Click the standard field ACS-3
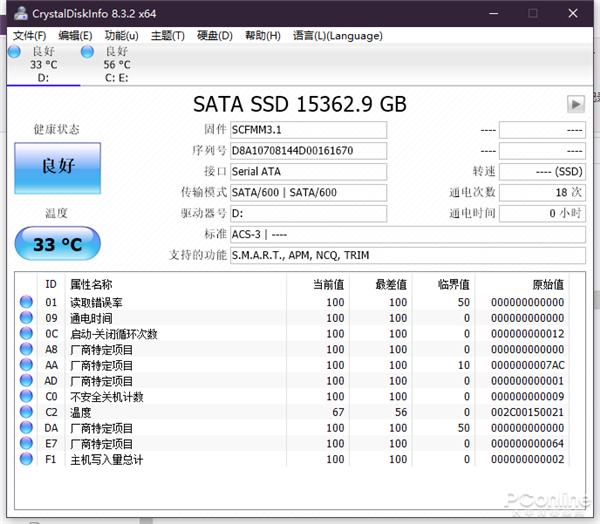600x524 pixels. tap(408, 234)
